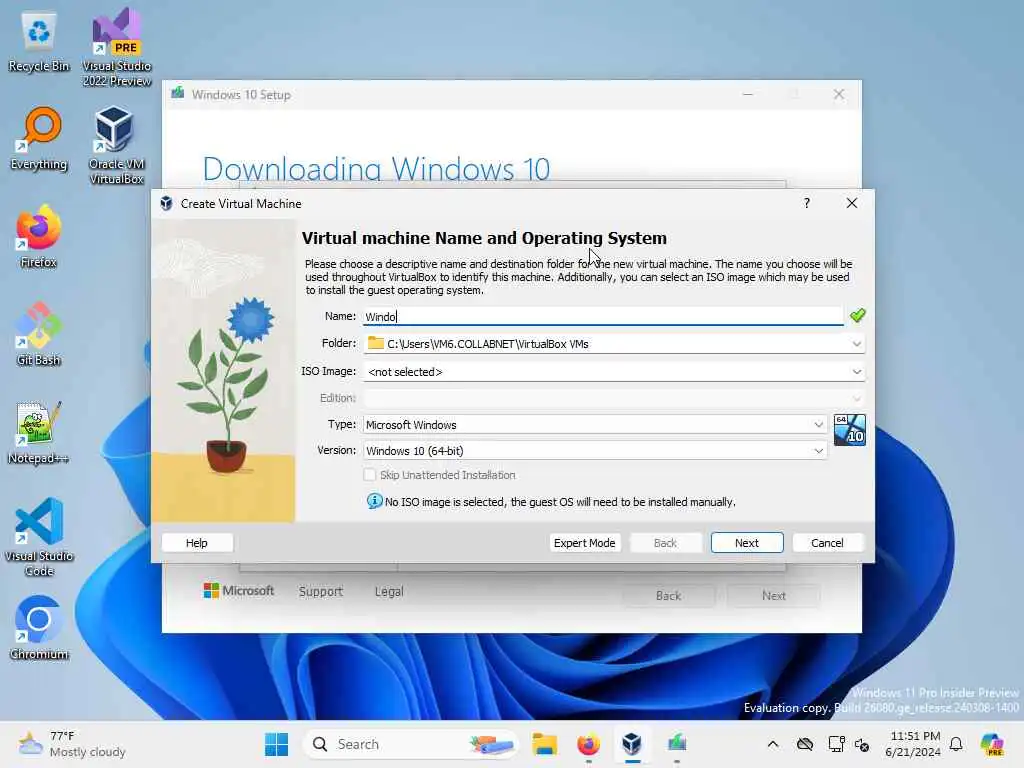
Task: Click the taskbar Search box
Action: [x=410, y=744]
